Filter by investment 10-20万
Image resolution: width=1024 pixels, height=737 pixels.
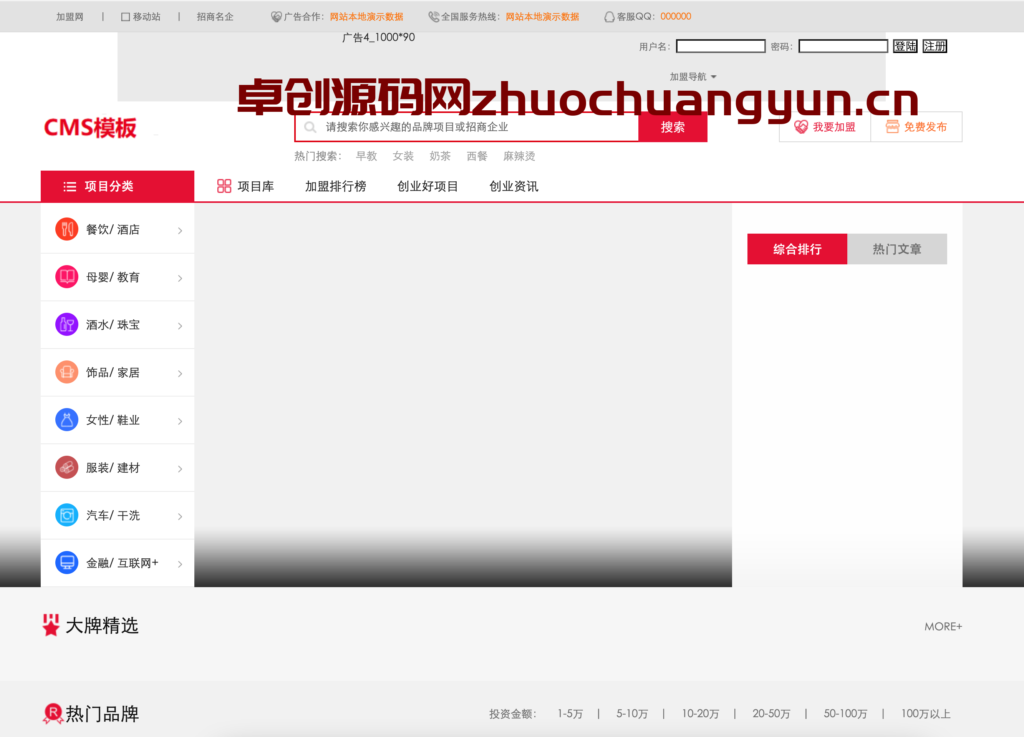click(x=700, y=713)
